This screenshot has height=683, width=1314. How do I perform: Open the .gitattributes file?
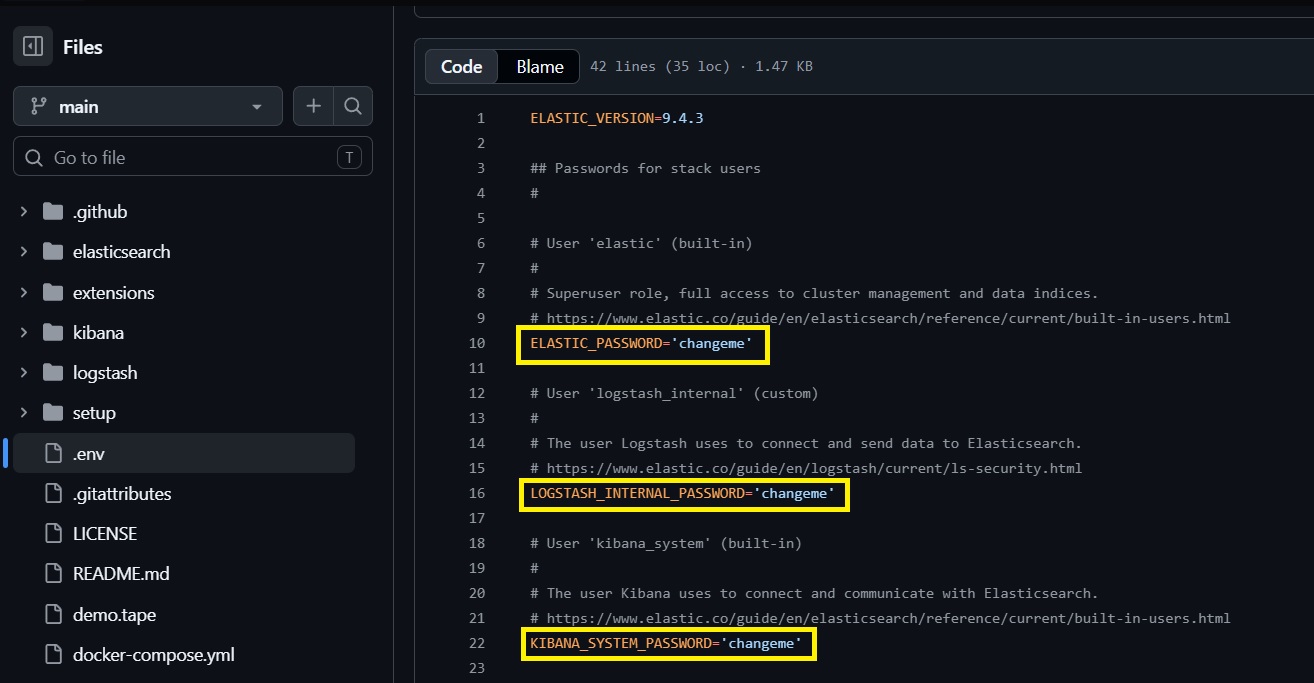tap(122, 494)
